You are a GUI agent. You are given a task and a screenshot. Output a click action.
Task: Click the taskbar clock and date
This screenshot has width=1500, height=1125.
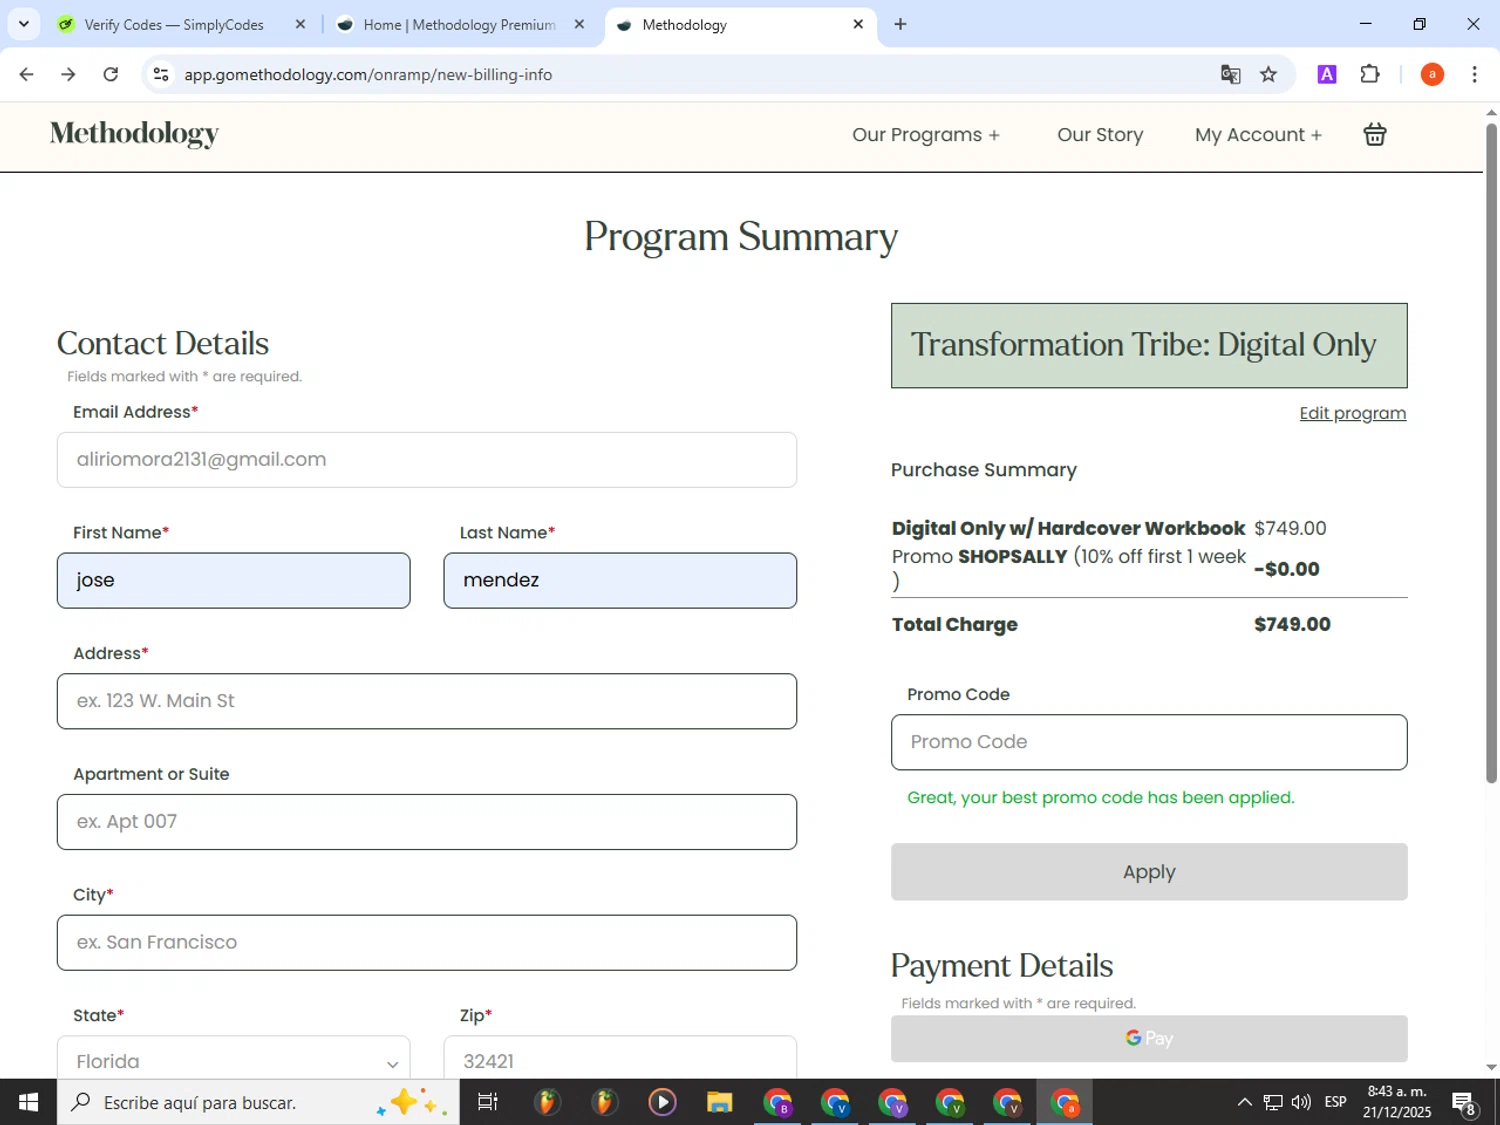[x=1397, y=1102]
